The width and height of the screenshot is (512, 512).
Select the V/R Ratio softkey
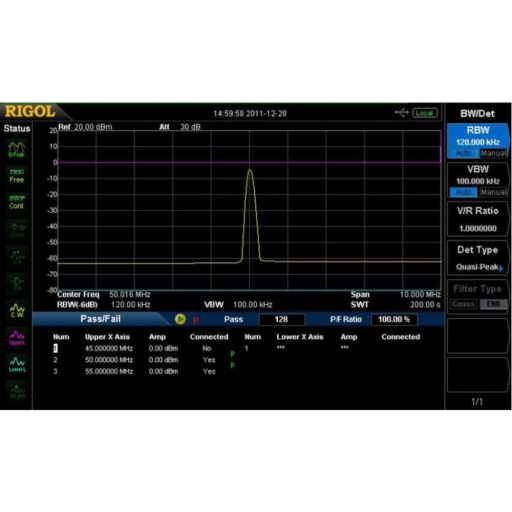(x=478, y=219)
